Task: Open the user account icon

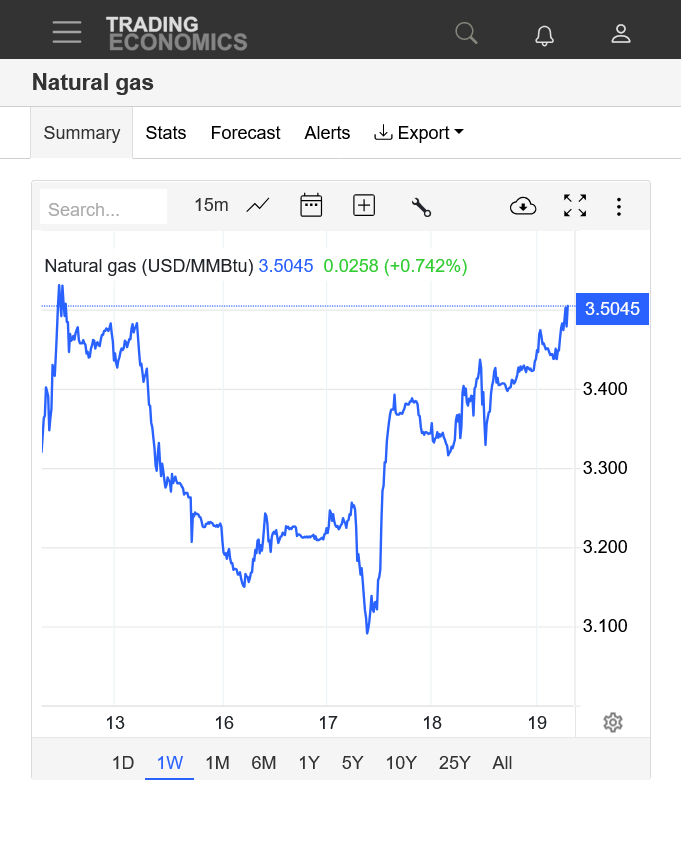Action: coord(621,34)
